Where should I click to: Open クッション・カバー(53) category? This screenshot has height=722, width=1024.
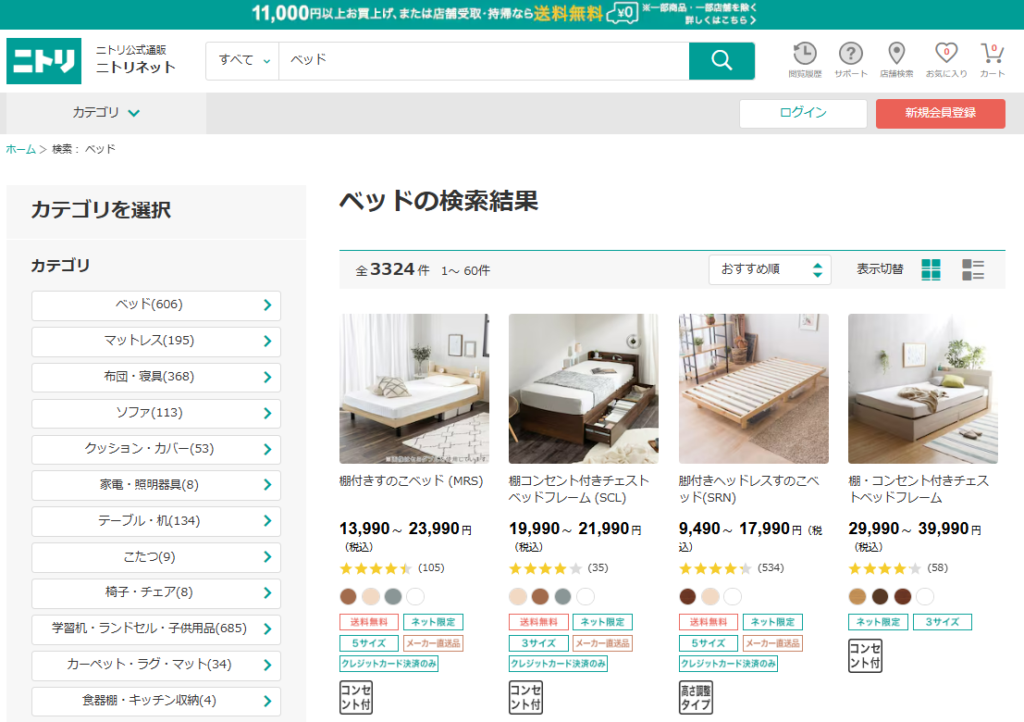pyautogui.click(x=156, y=448)
